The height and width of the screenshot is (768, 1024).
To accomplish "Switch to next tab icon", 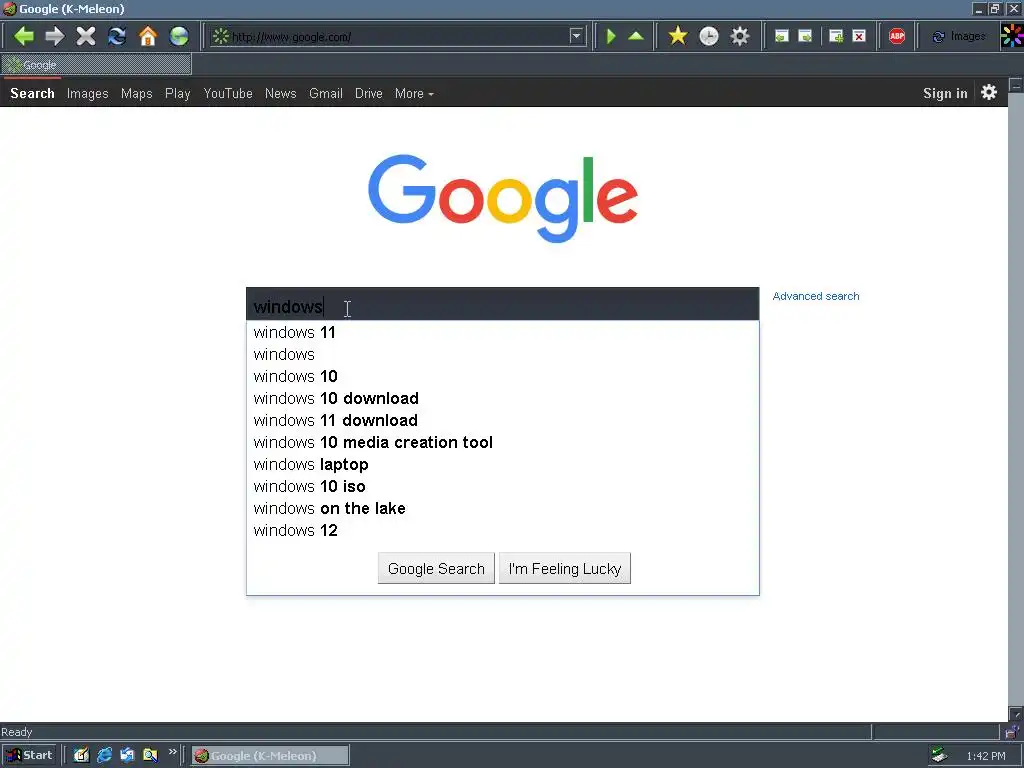I will pos(805,37).
